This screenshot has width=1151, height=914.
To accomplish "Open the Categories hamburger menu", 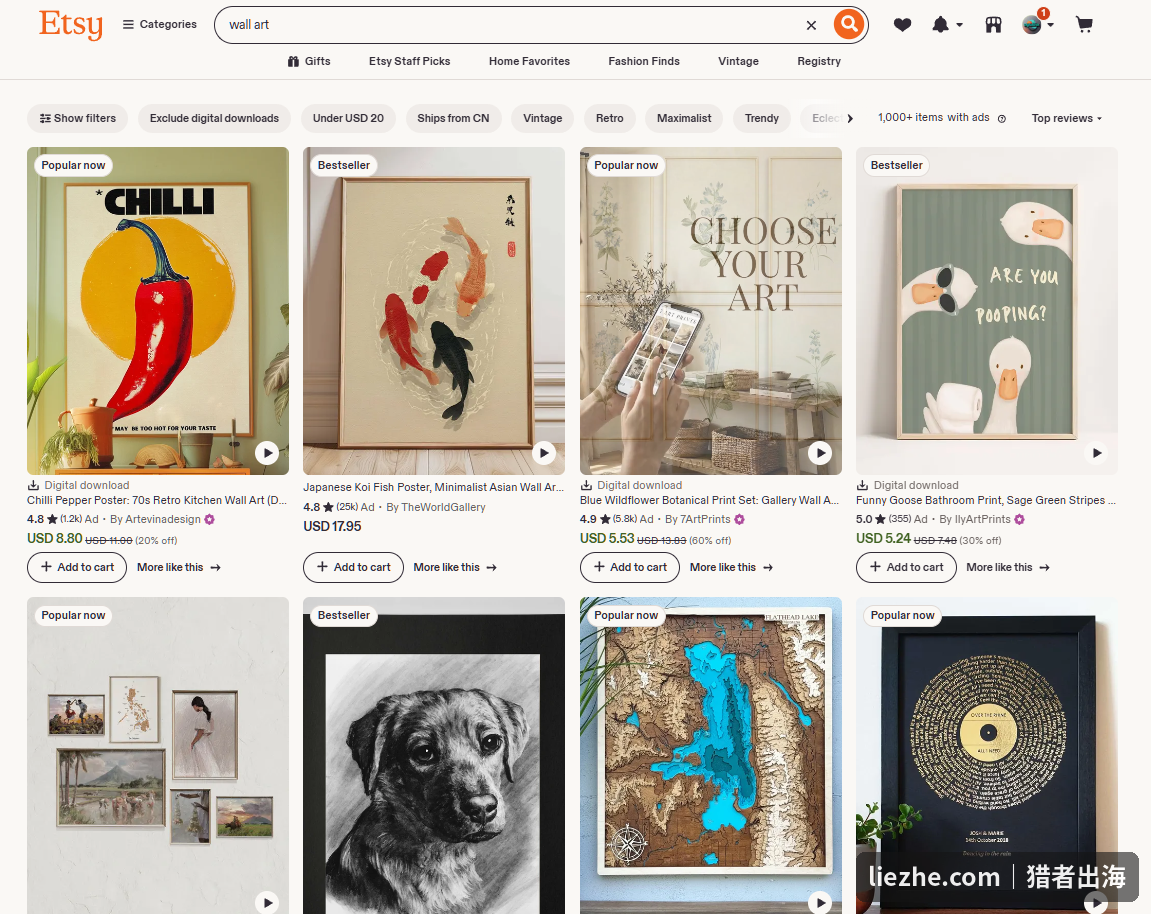I will (x=159, y=24).
